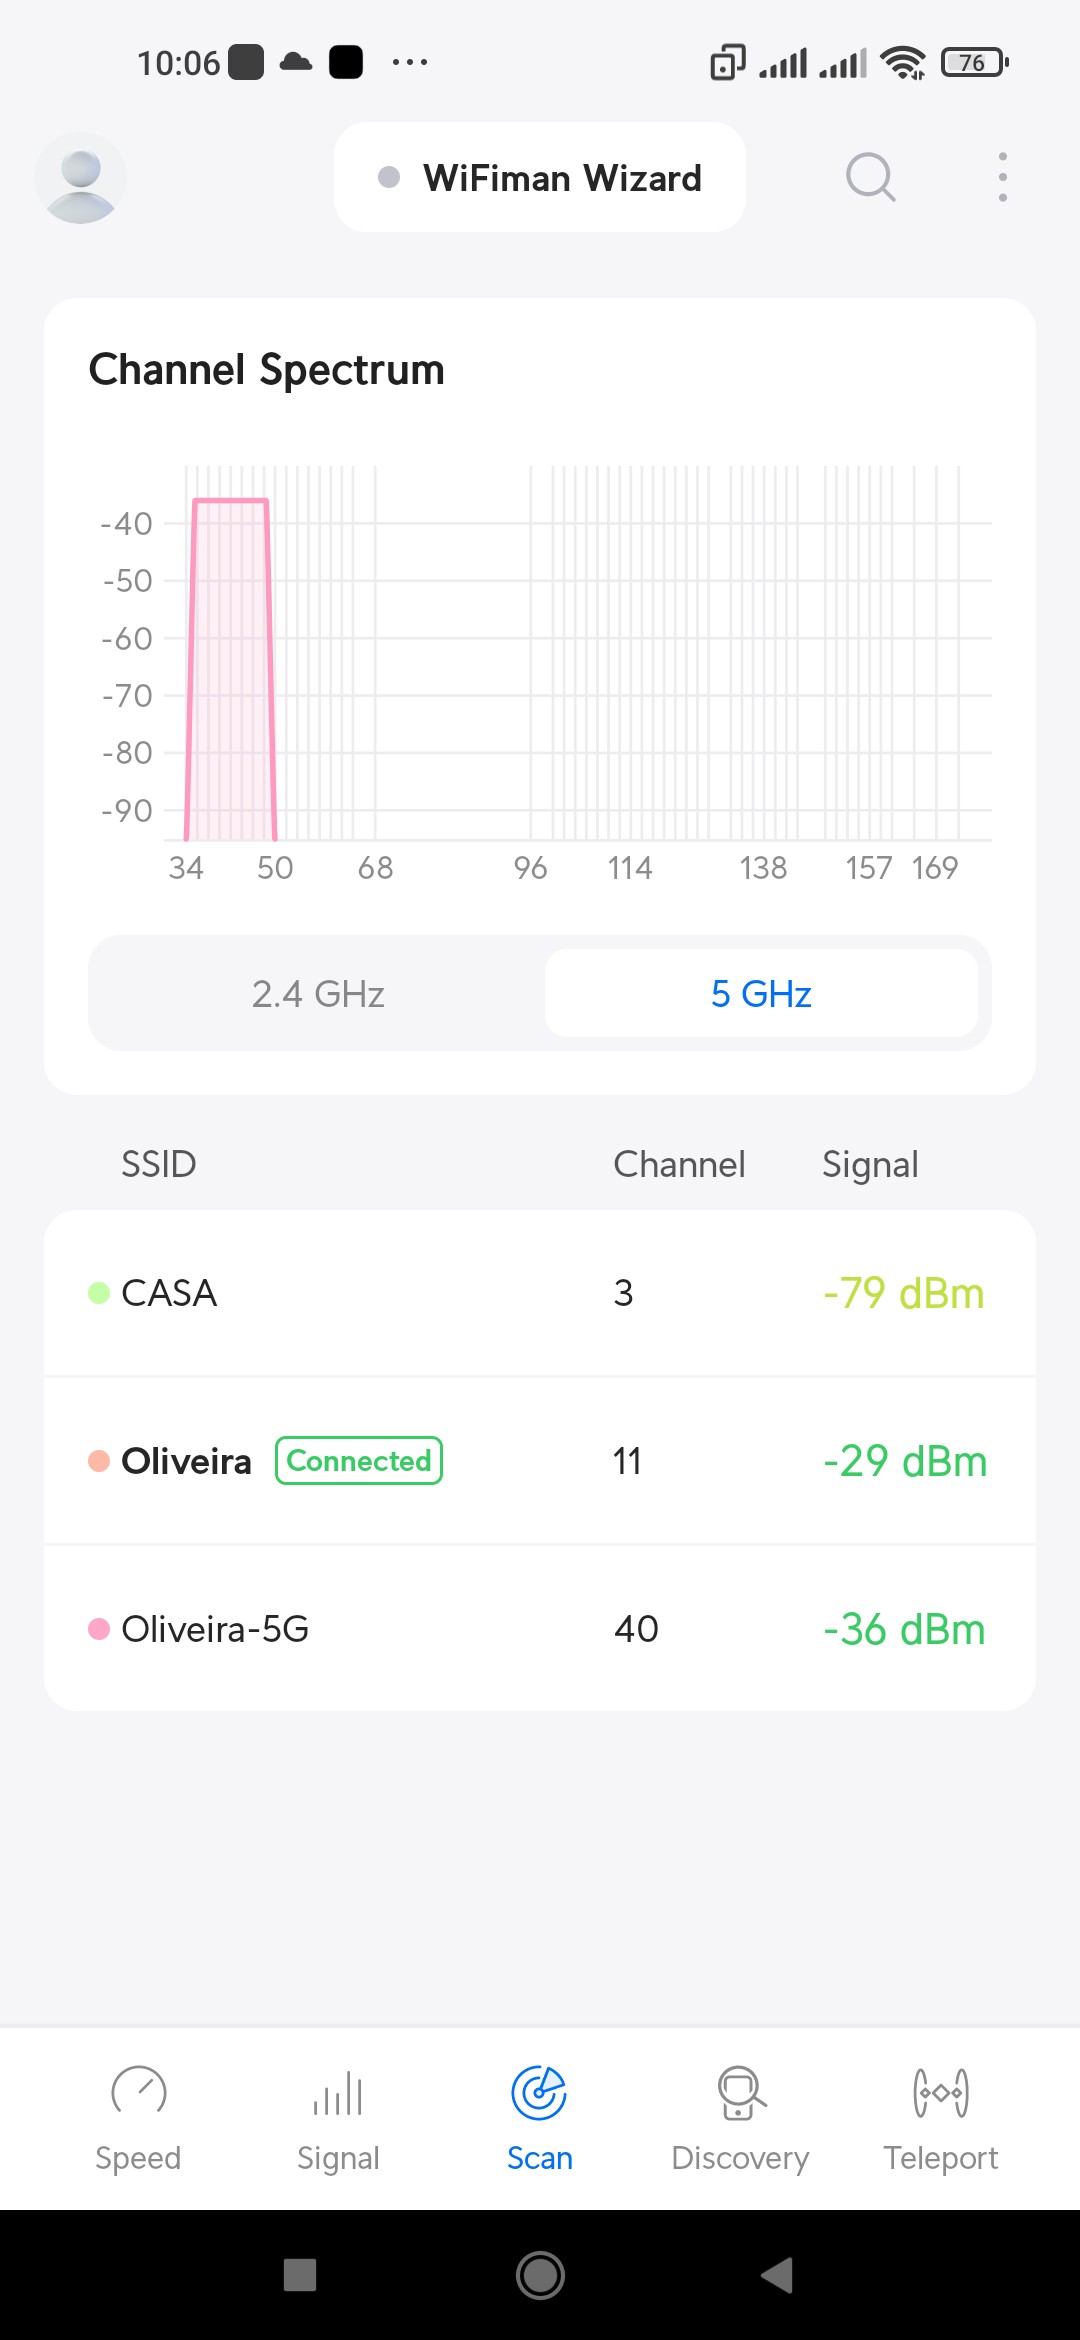Switch spectrum to 2.4 GHz band

coord(318,994)
